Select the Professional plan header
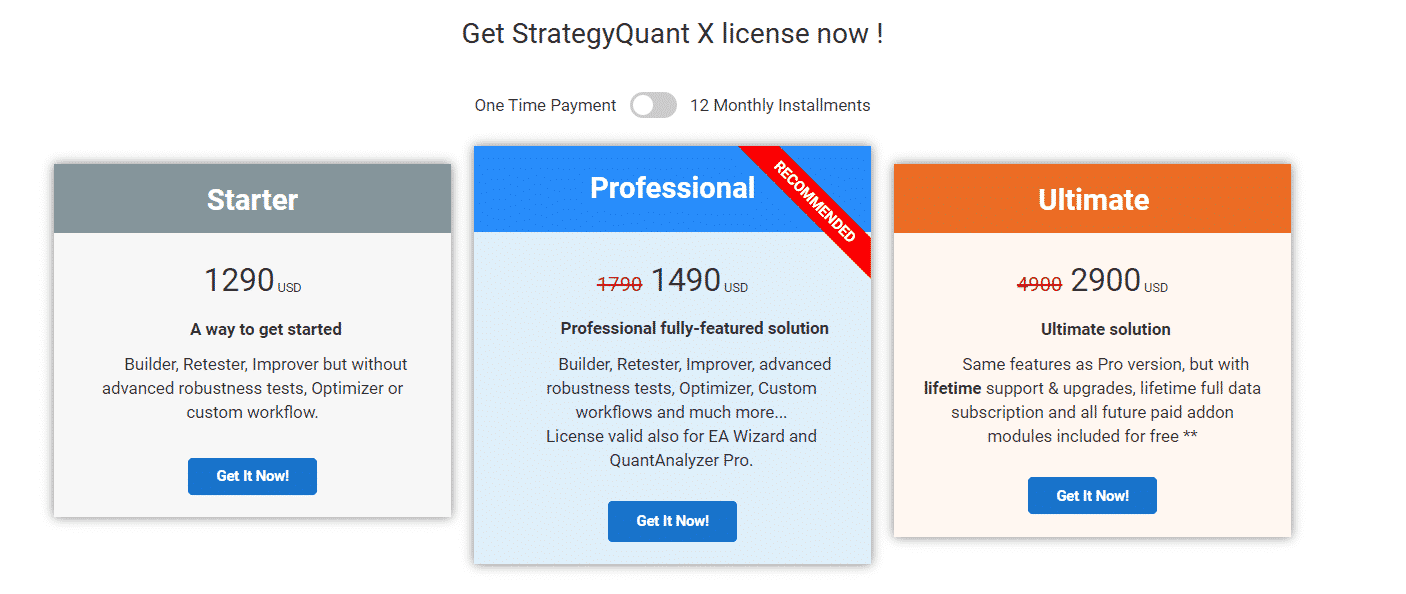This screenshot has width=1406, height=594. 672,188
